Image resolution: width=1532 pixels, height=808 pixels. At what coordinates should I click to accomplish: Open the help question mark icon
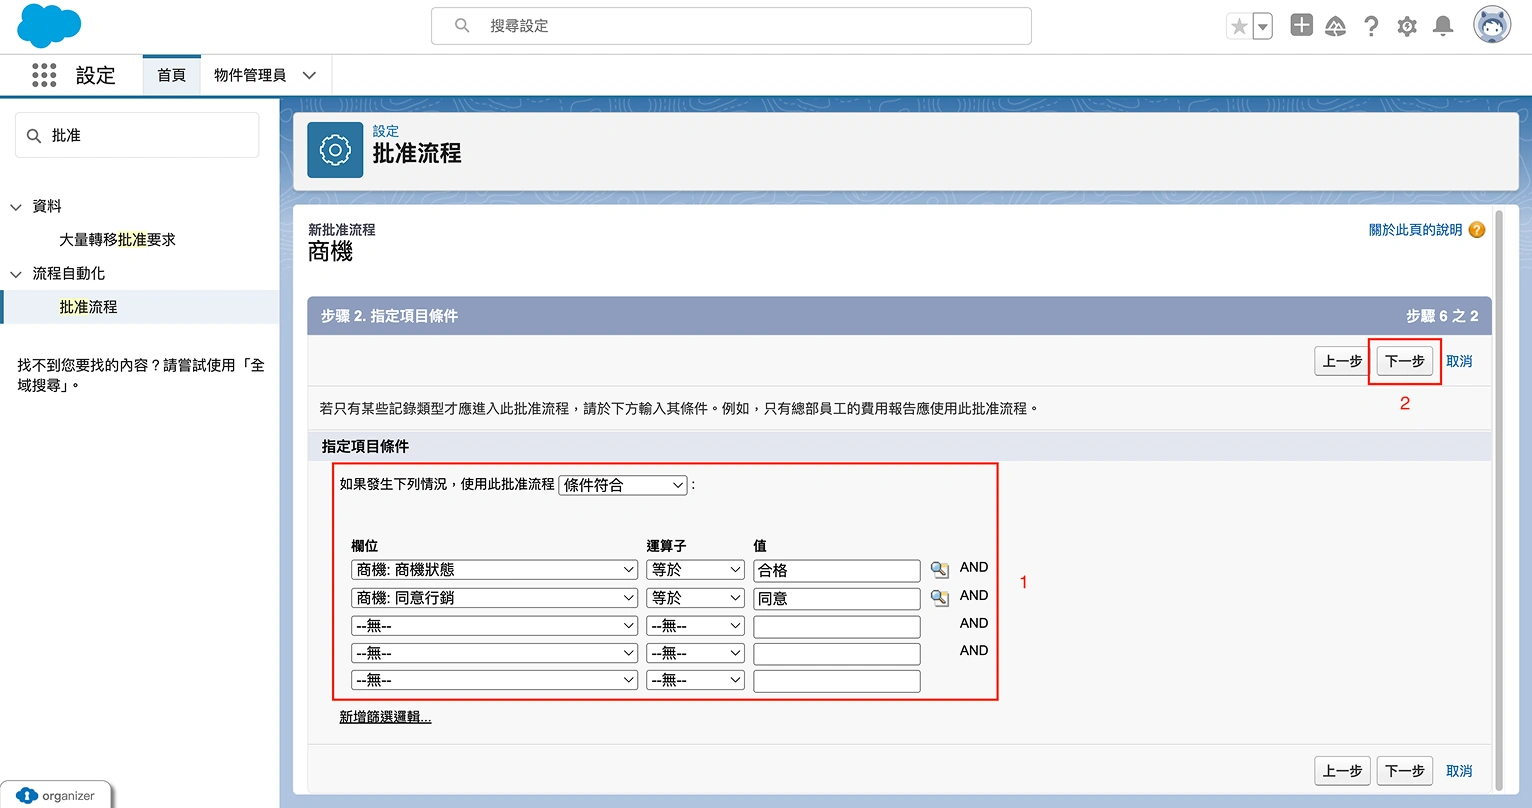pyautogui.click(x=1371, y=27)
